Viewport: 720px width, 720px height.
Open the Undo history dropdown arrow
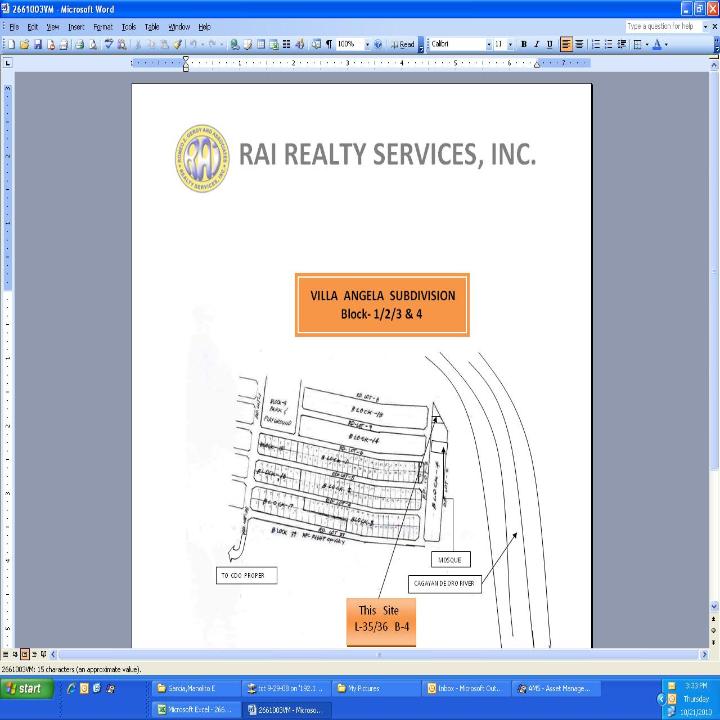click(x=202, y=45)
